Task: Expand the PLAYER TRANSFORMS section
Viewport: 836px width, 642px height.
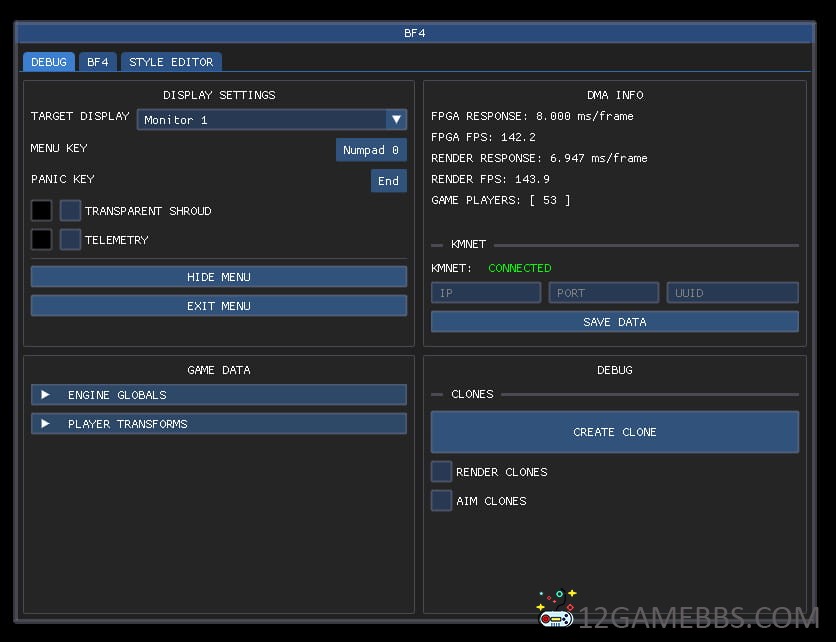Action: pos(219,424)
